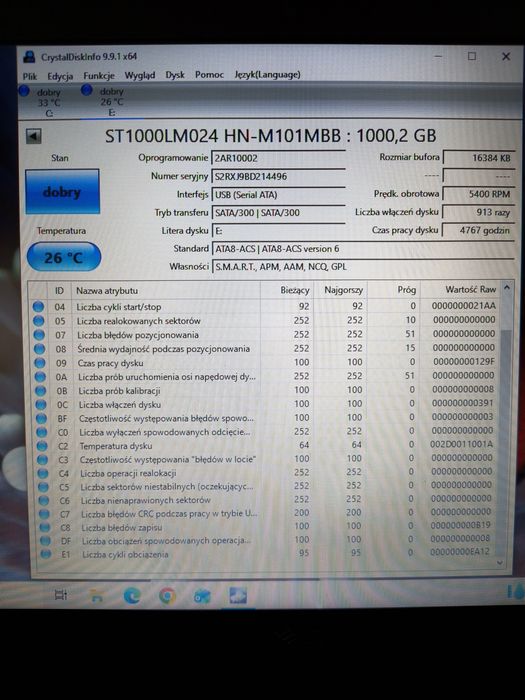Click the Oprogramowanie field 2AR10002

(278, 158)
